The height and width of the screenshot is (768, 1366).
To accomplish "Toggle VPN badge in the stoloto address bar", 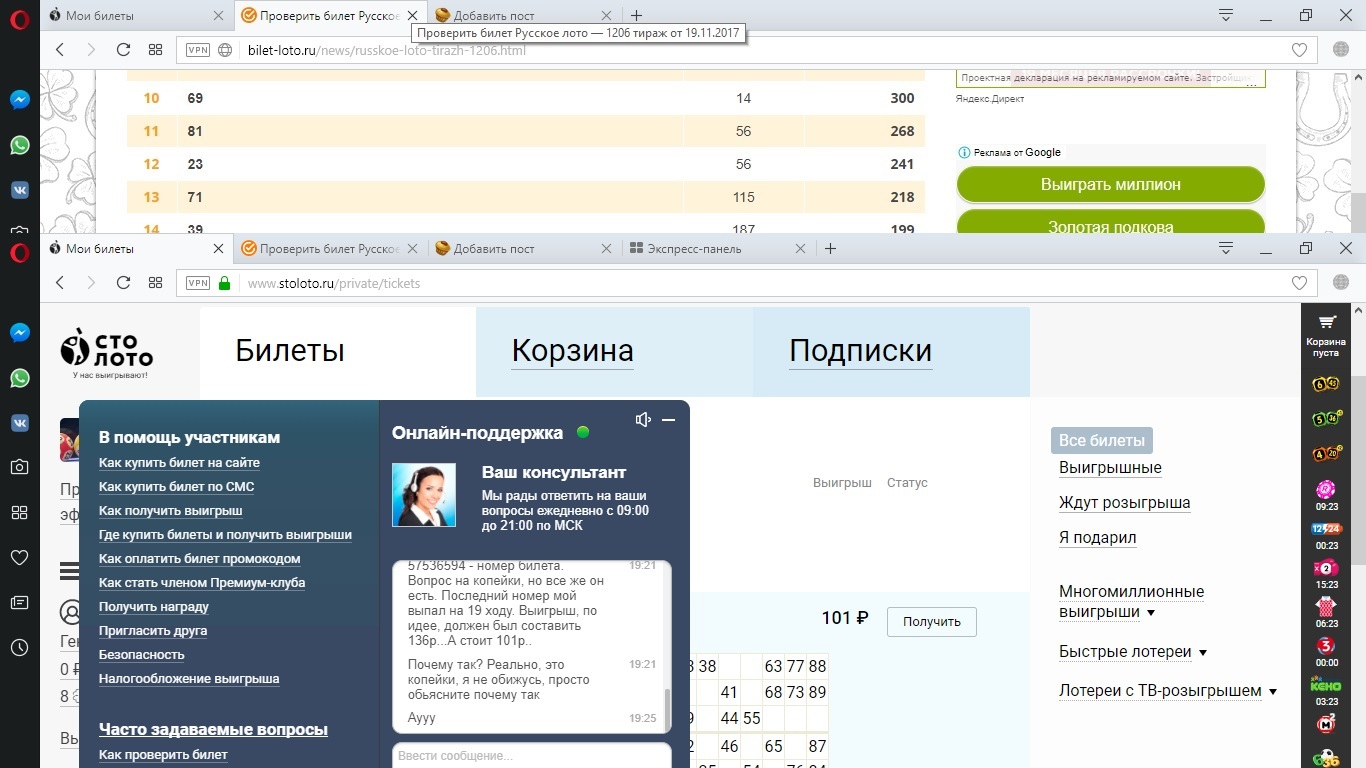I will pos(198,283).
